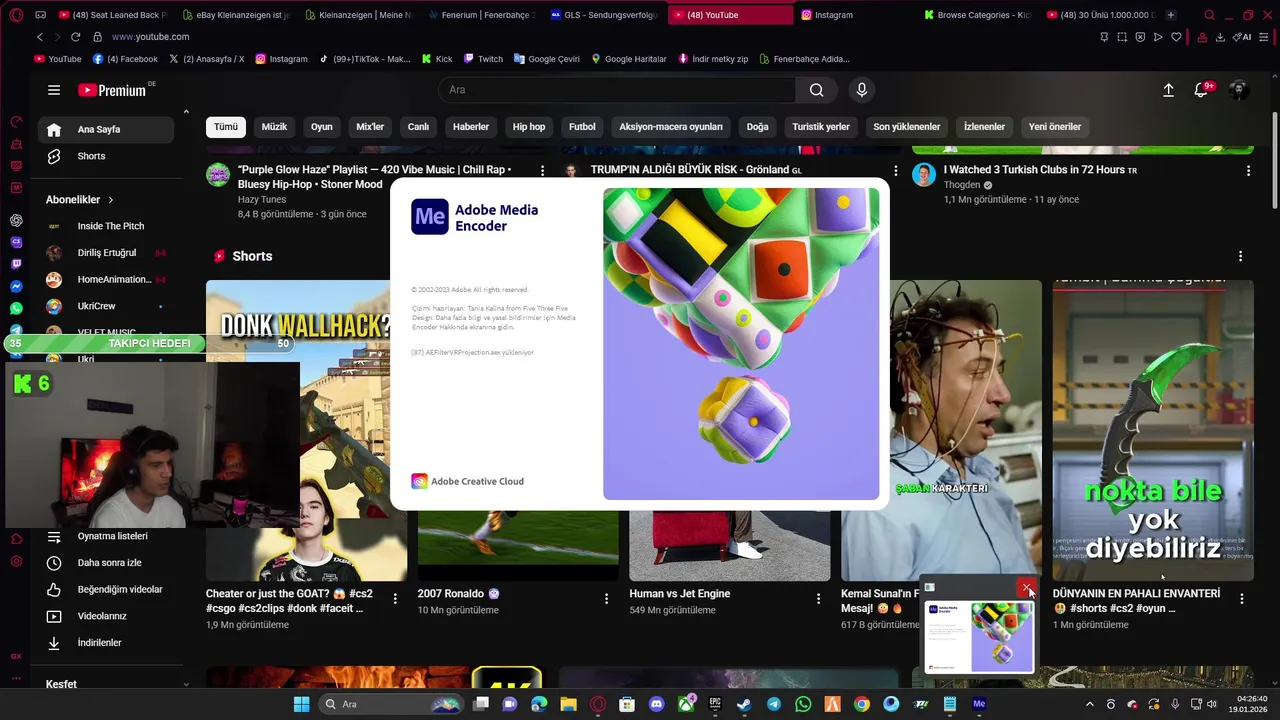Open Google Chrome from the taskbar

(x=862, y=704)
